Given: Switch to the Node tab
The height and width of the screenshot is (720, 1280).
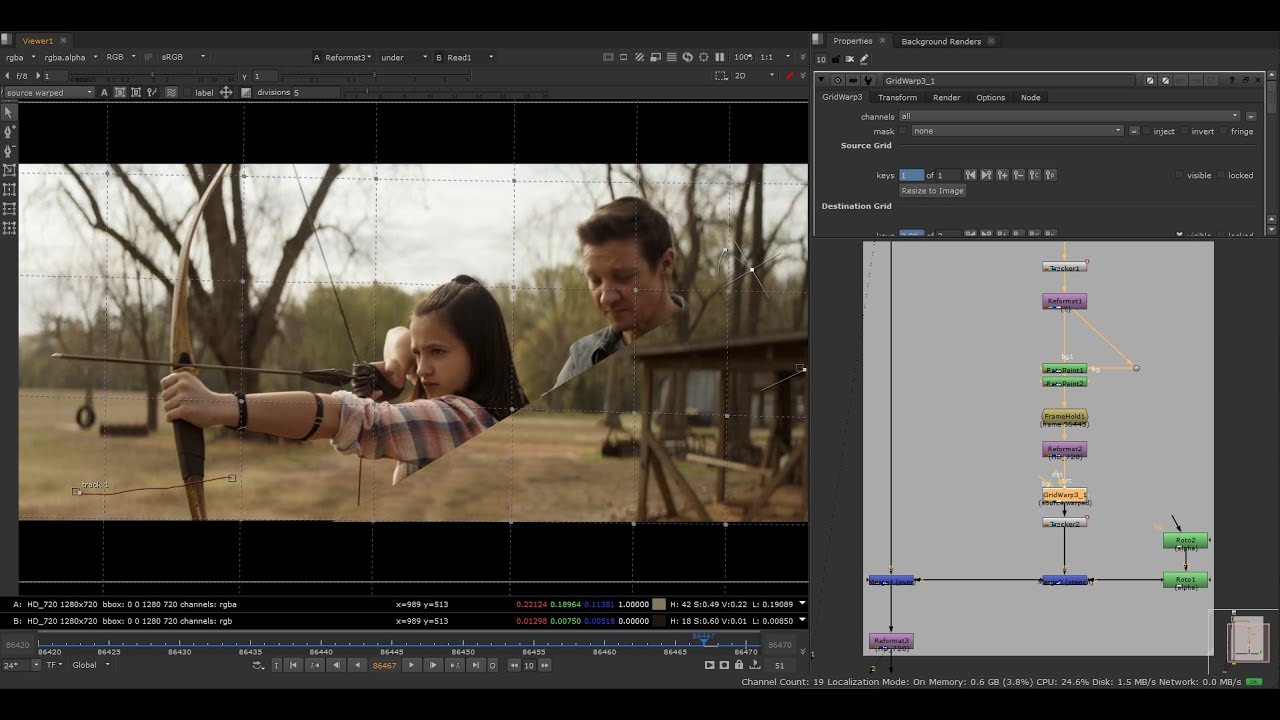Looking at the screenshot, I should pyautogui.click(x=1030, y=97).
